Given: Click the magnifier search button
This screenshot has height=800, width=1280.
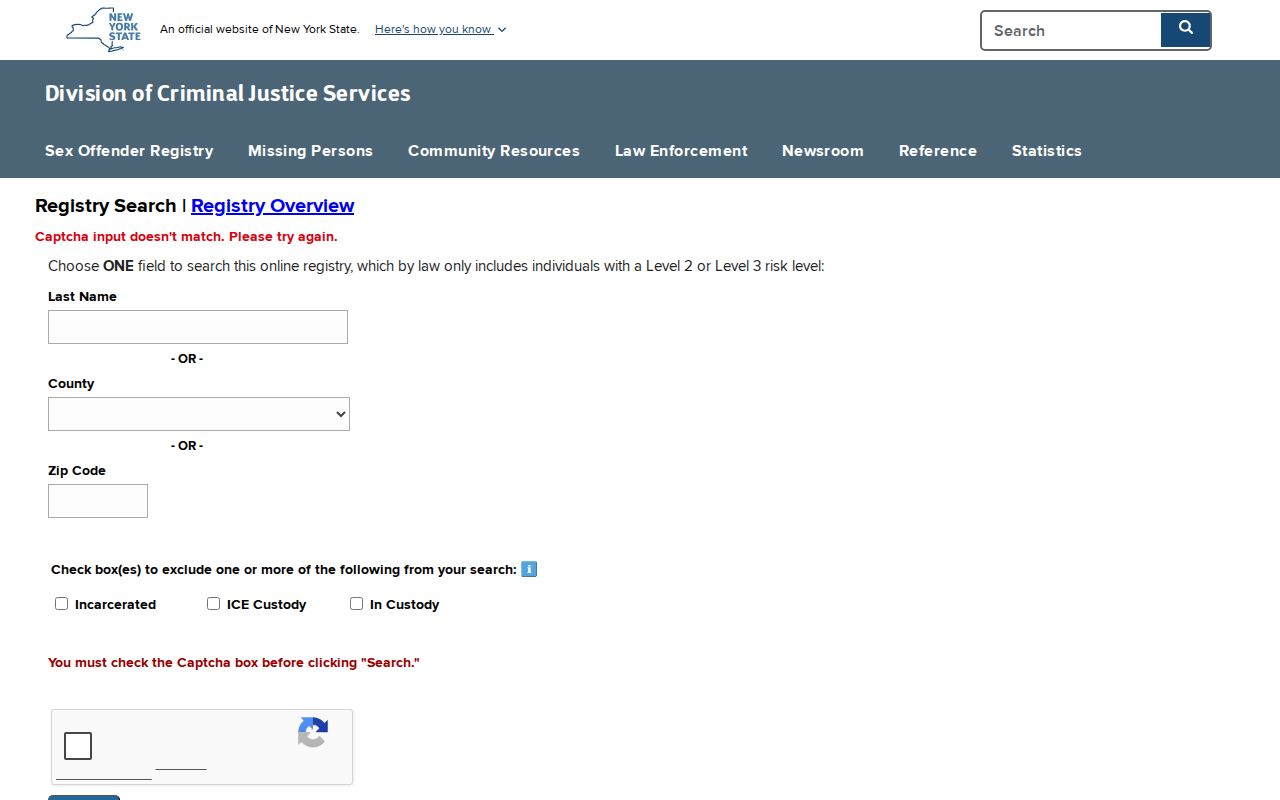Looking at the screenshot, I should pyautogui.click(x=1185, y=30).
